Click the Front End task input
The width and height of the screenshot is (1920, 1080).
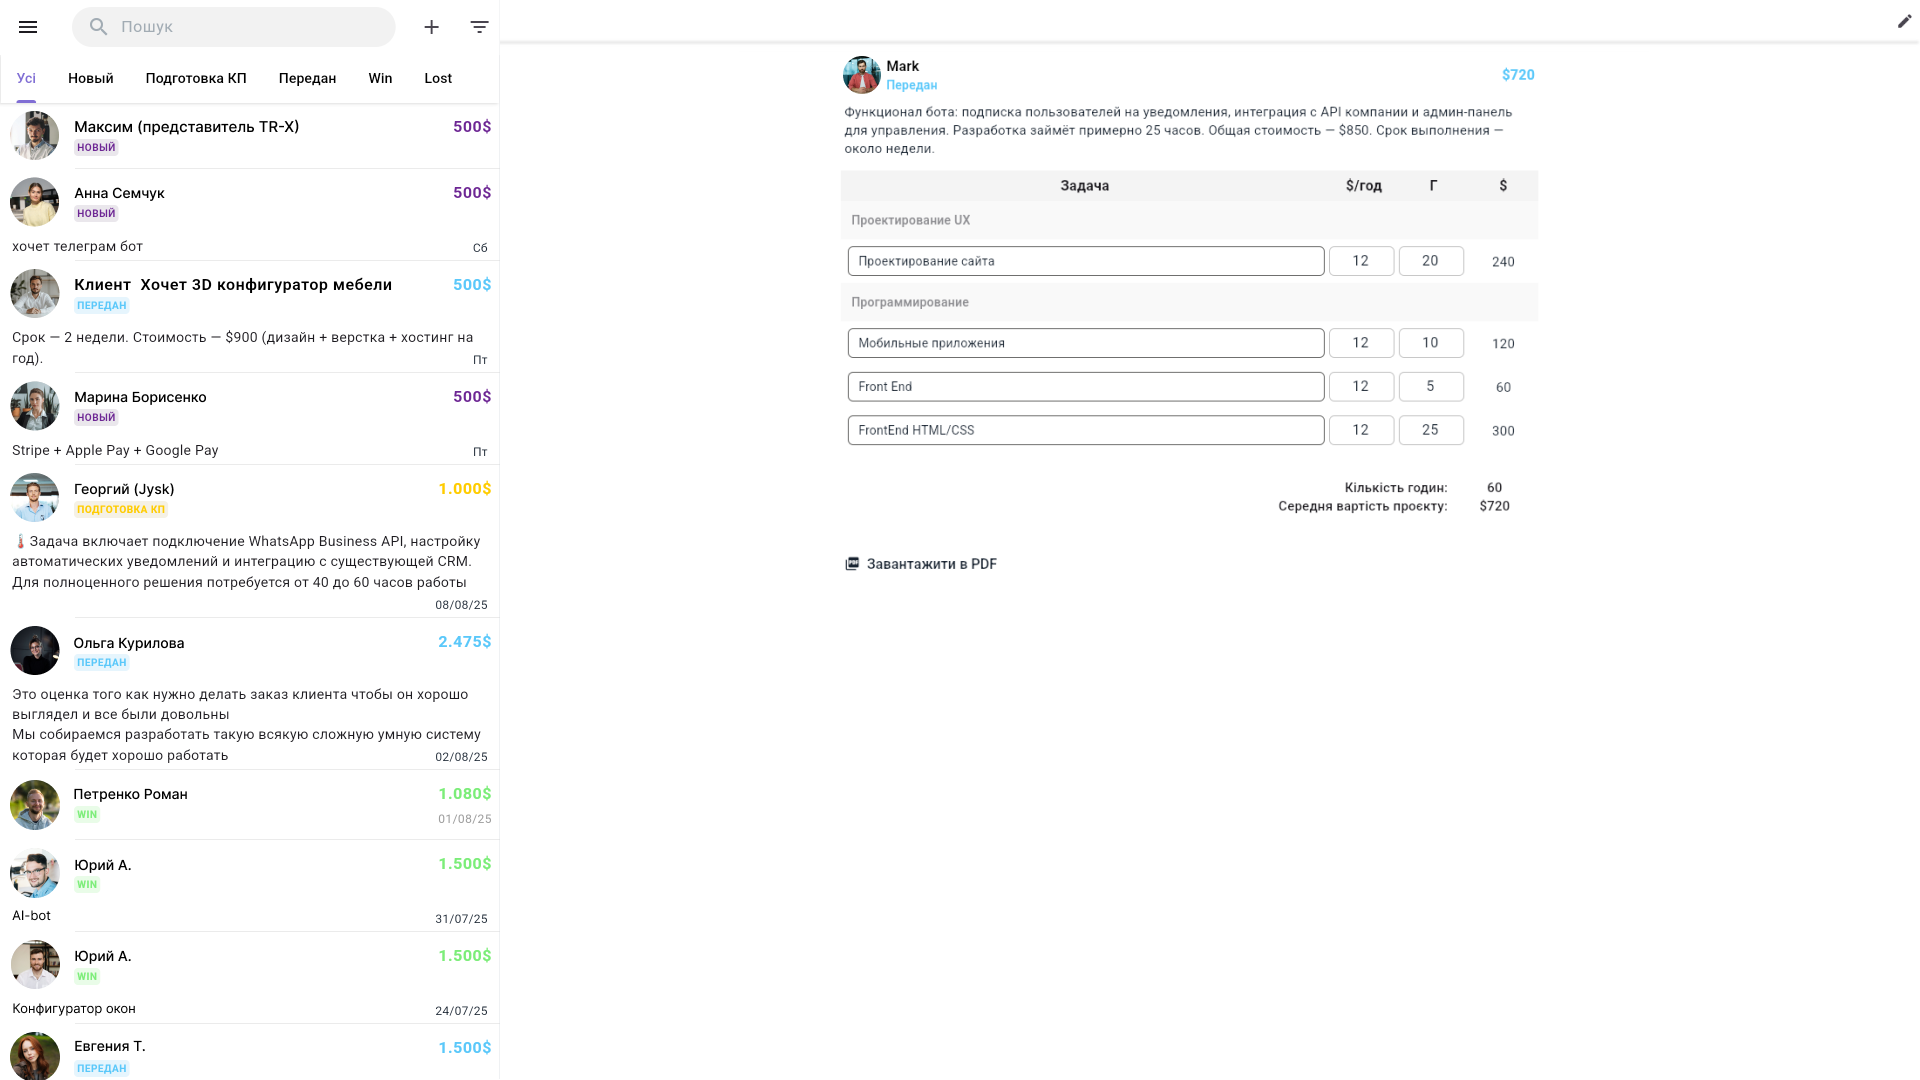click(x=1085, y=386)
